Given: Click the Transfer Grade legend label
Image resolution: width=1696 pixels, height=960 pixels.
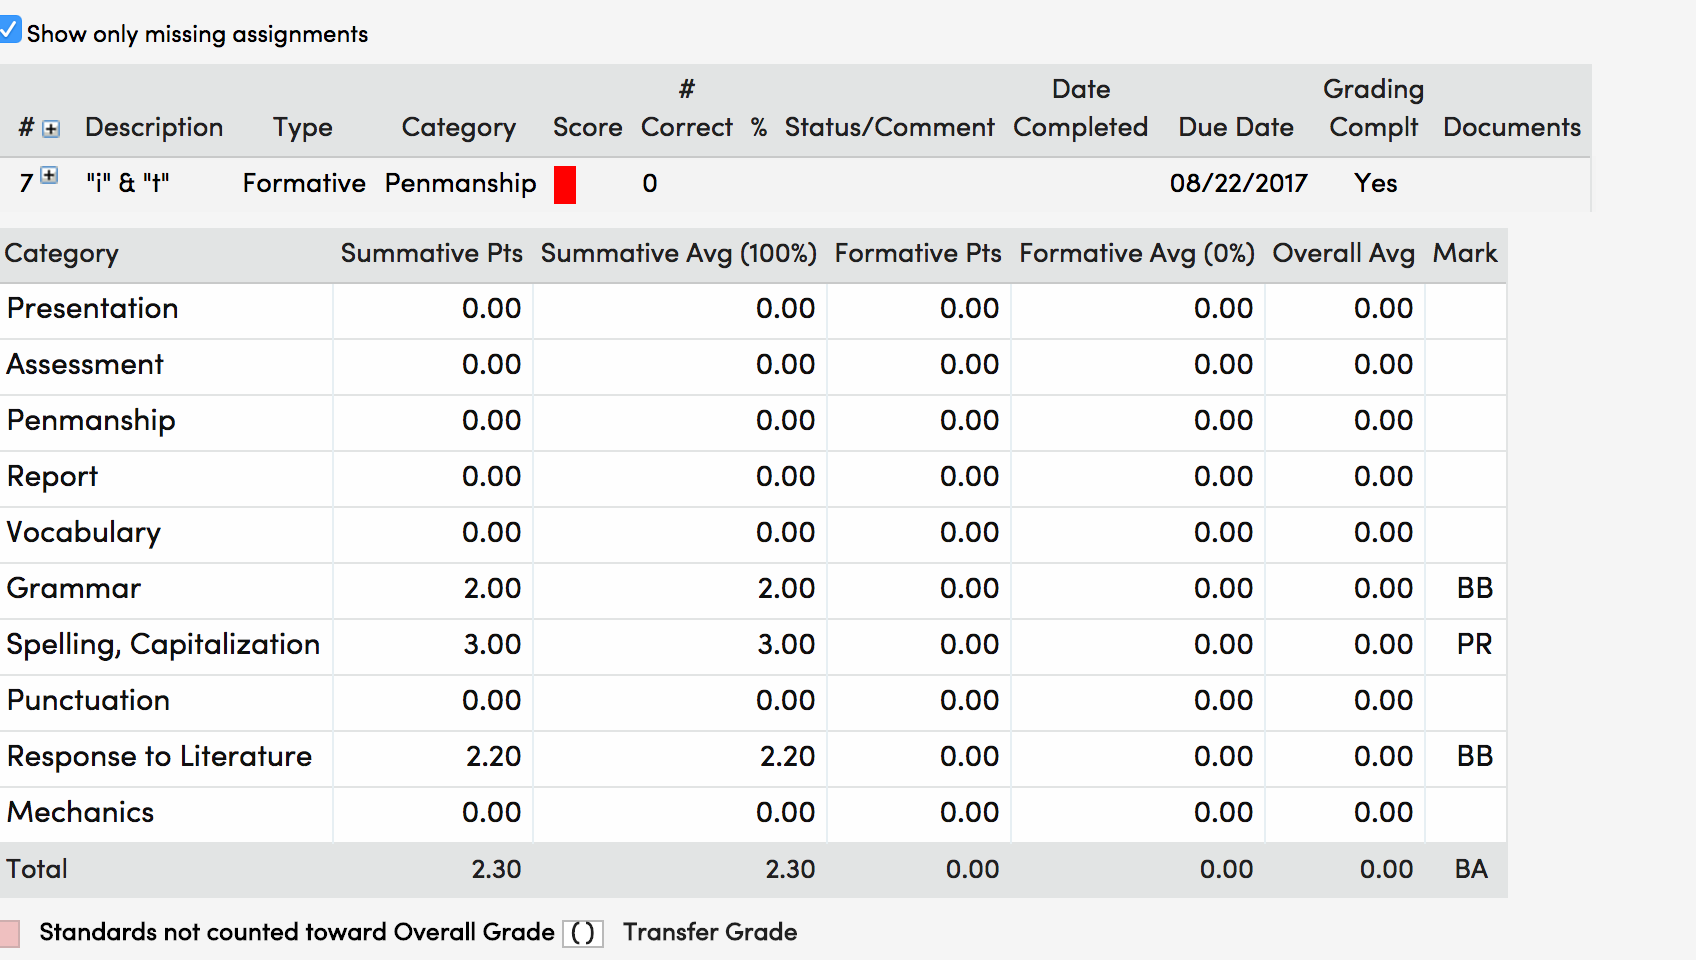Looking at the screenshot, I should [x=710, y=932].
